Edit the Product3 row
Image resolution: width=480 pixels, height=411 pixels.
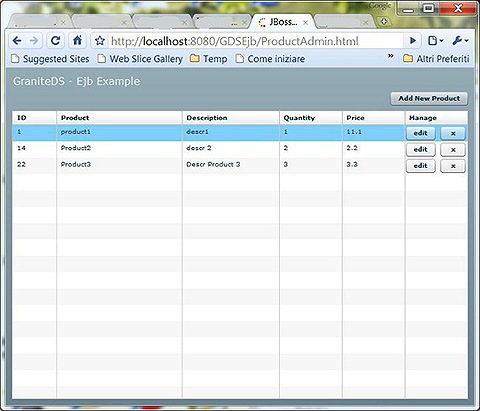click(x=421, y=166)
